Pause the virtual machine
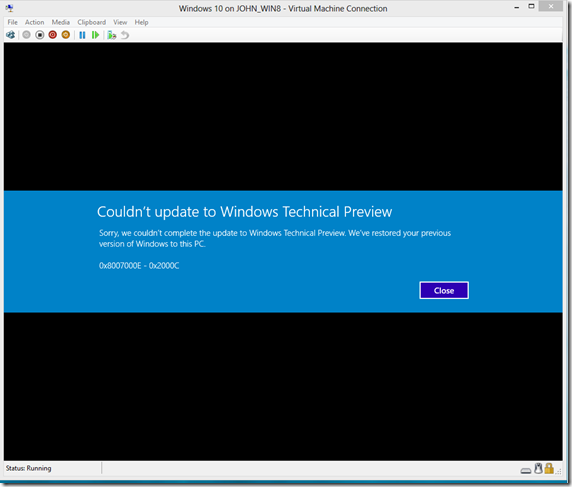The image size is (572, 487). pos(82,35)
